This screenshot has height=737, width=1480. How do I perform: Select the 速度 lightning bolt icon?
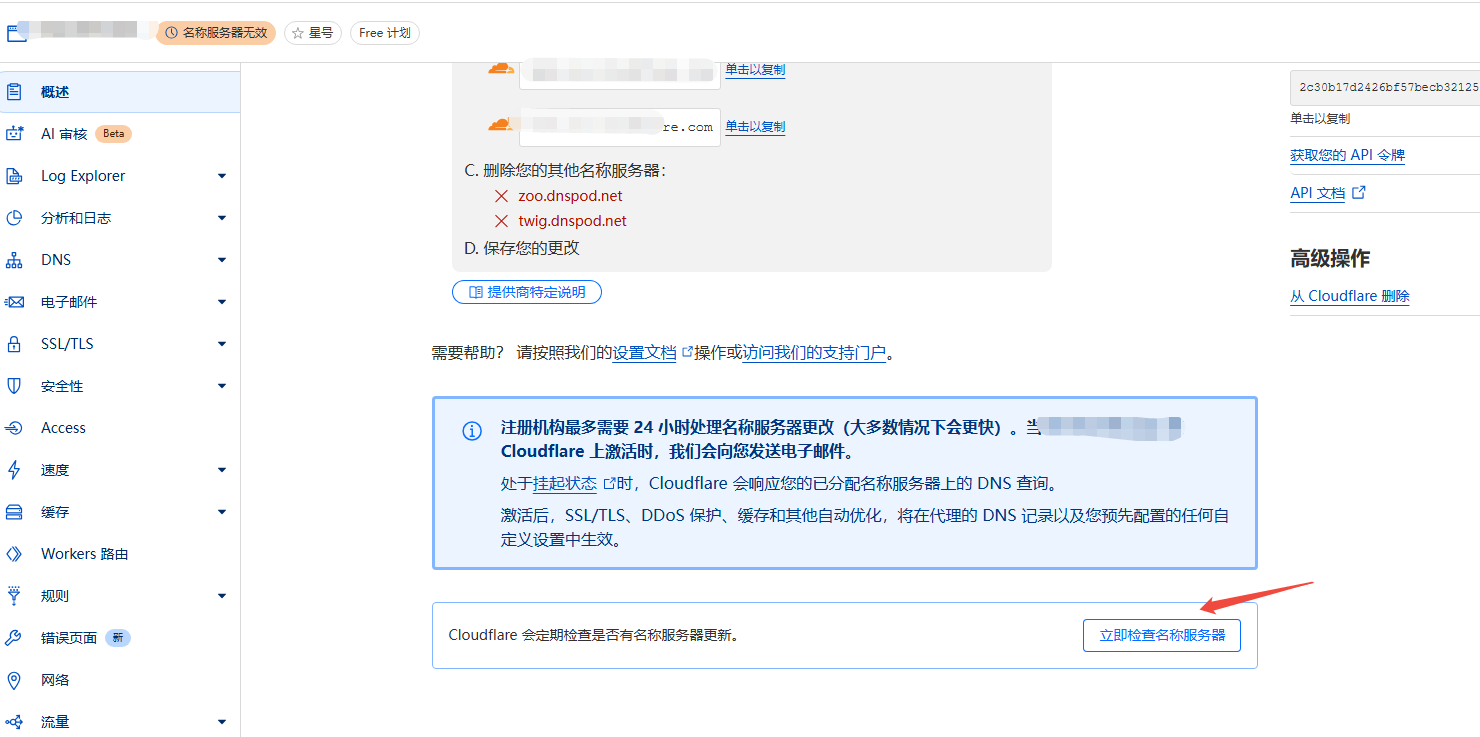point(14,470)
